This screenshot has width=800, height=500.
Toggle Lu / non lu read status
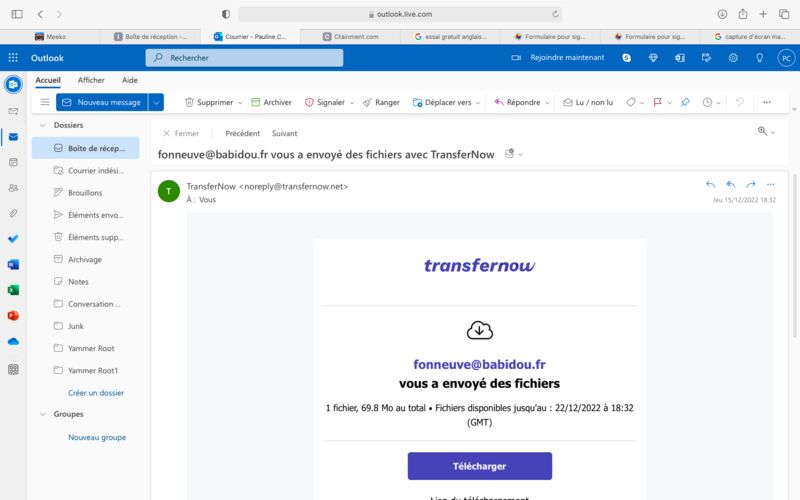(588, 102)
